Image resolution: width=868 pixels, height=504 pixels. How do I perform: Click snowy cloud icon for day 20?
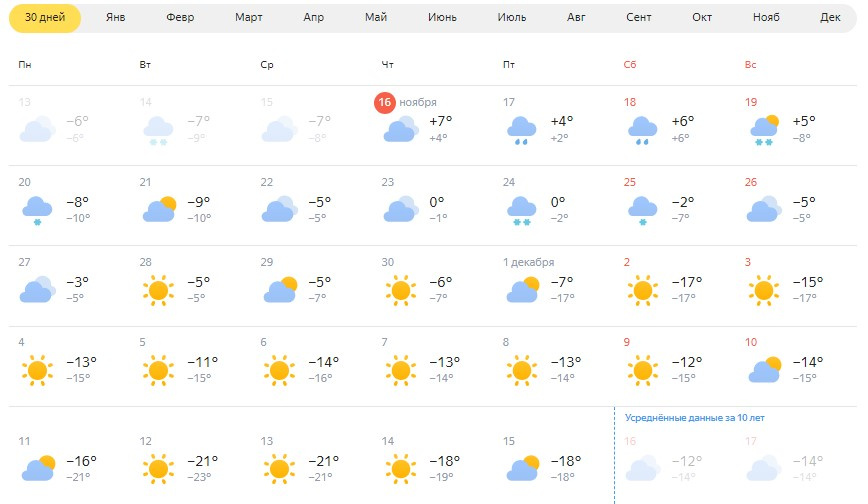point(37,211)
